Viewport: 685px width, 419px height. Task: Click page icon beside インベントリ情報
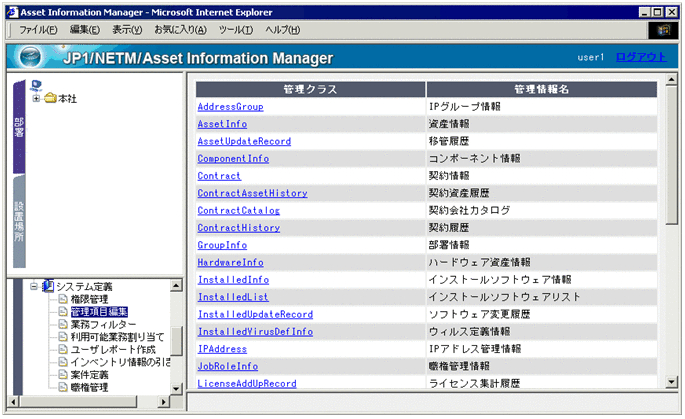coord(63,362)
